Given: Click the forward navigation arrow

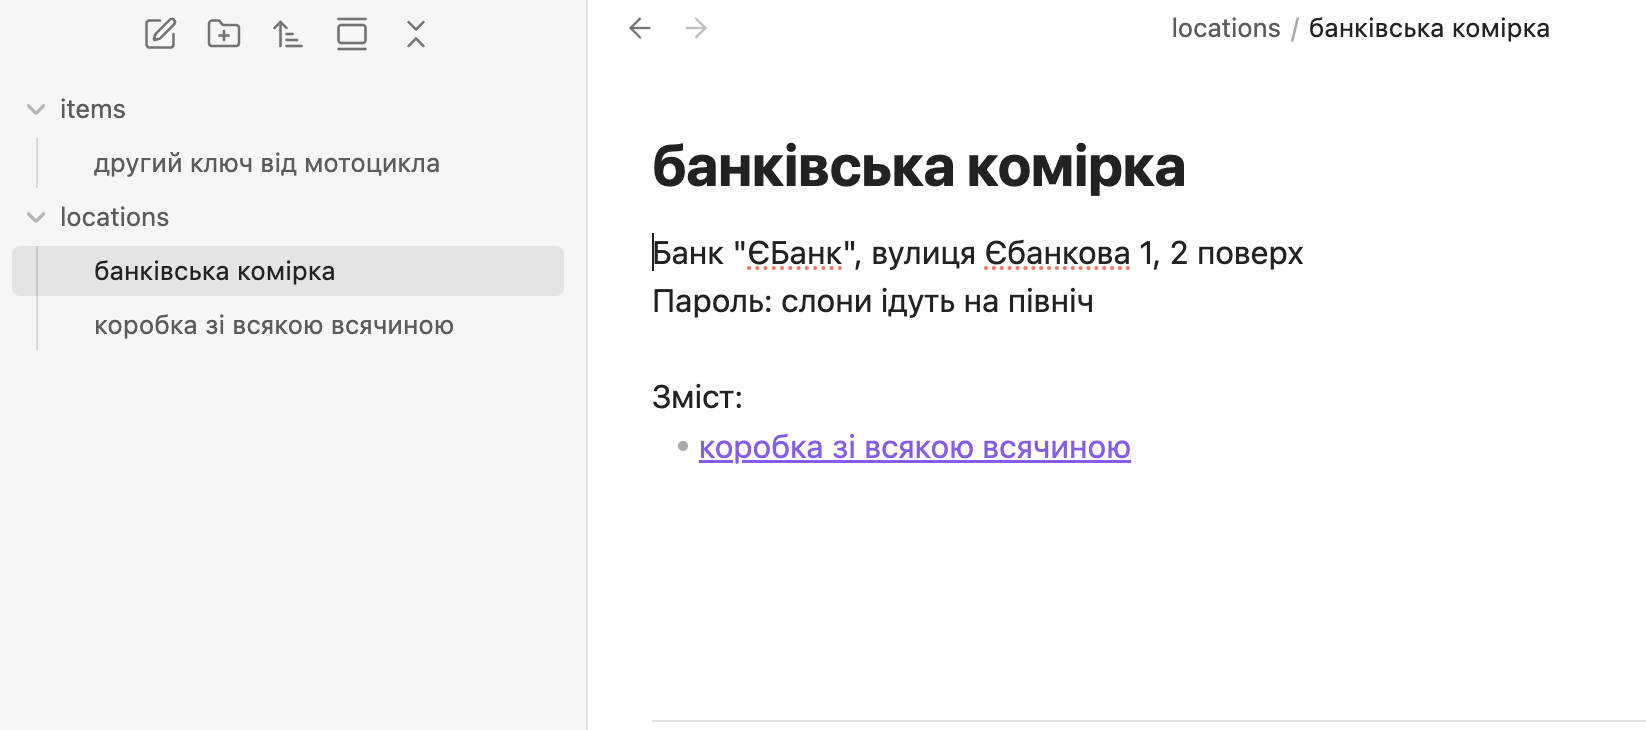Looking at the screenshot, I should (696, 28).
